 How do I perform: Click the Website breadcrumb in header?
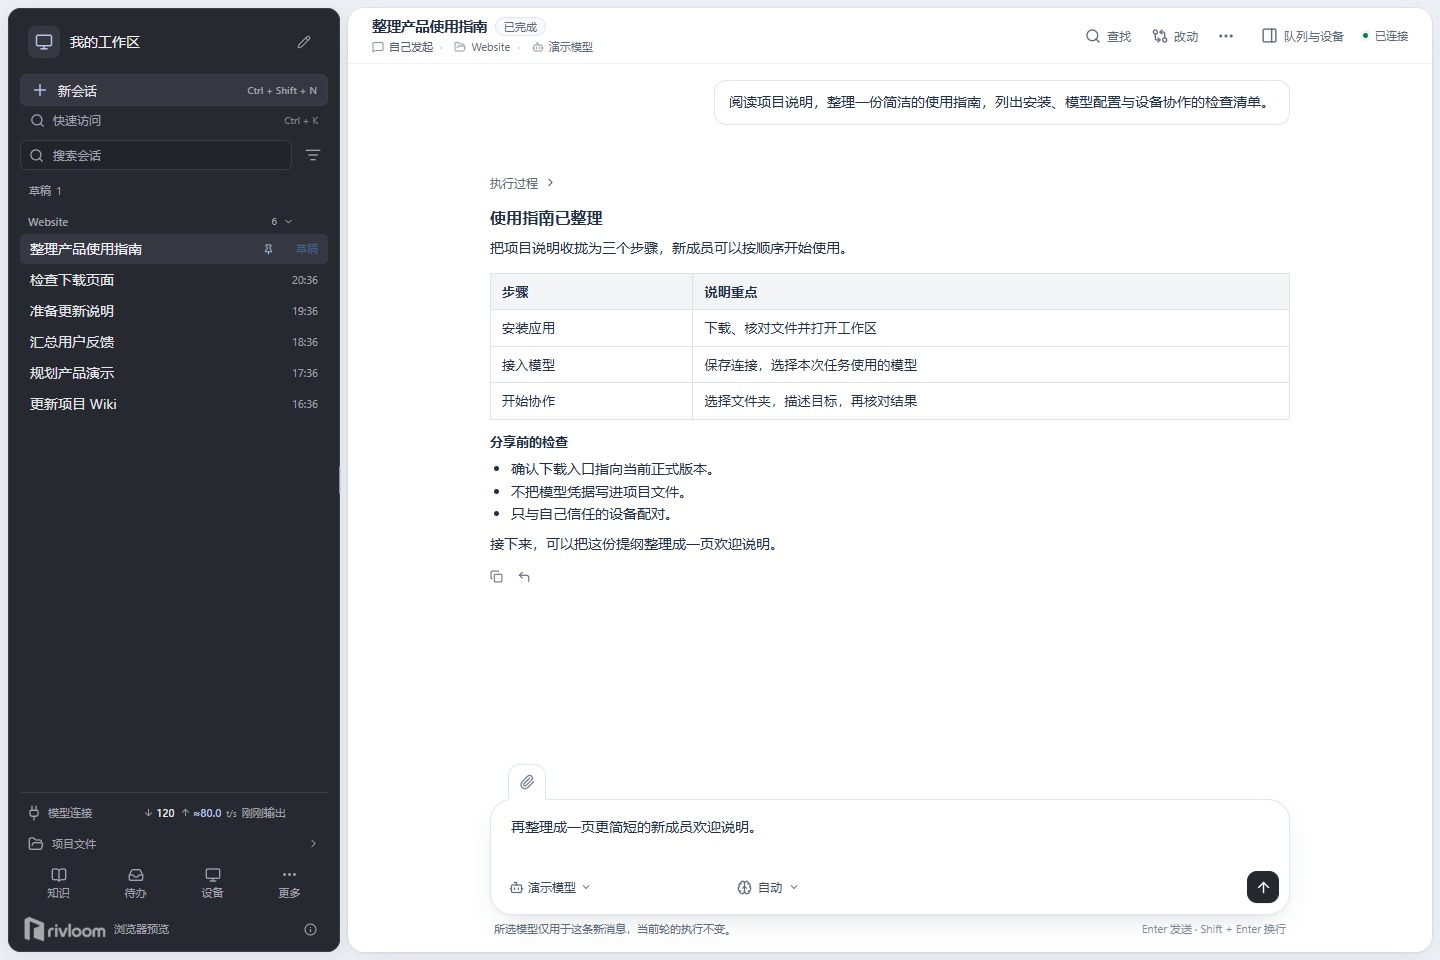point(482,47)
